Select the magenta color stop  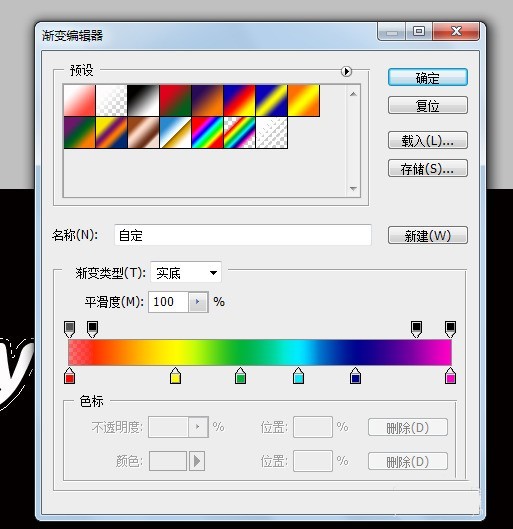point(450,376)
